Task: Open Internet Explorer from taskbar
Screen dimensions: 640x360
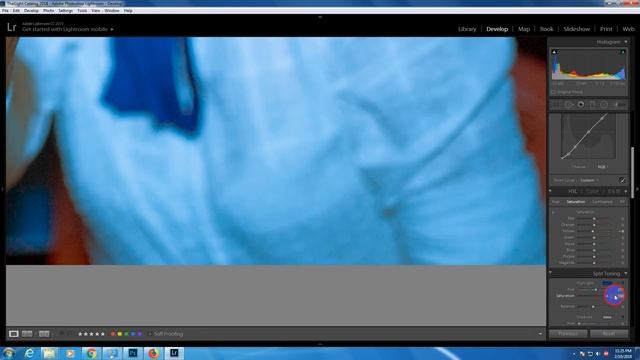Action: point(29,353)
